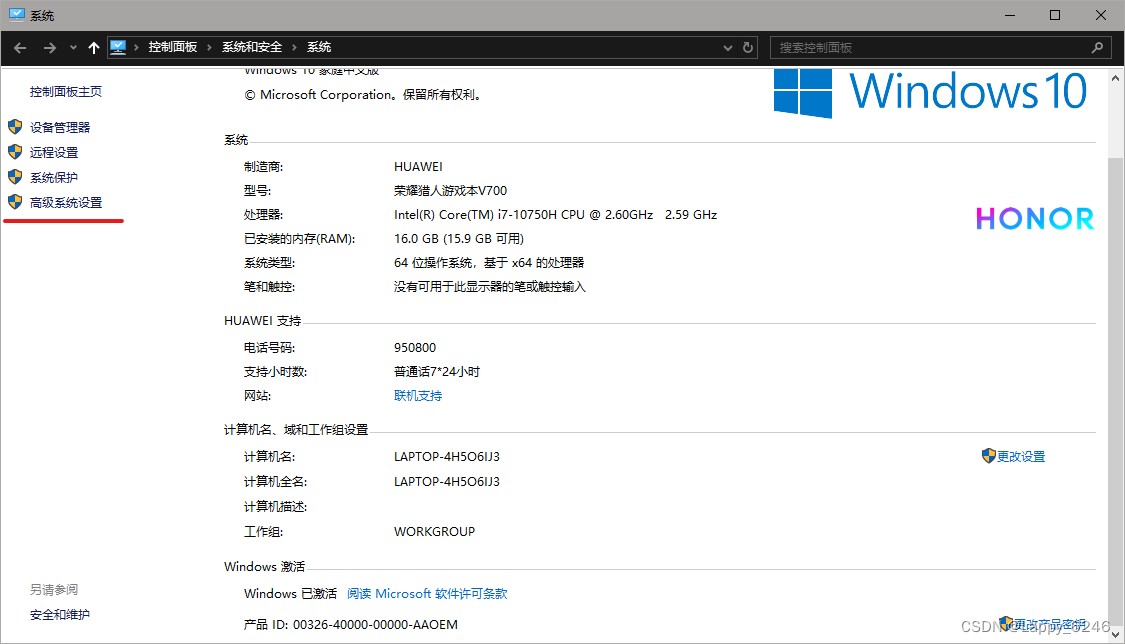Open address bar history dropdown
This screenshot has width=1125, height=644.
pyautogui.click(x=728, y=47)
